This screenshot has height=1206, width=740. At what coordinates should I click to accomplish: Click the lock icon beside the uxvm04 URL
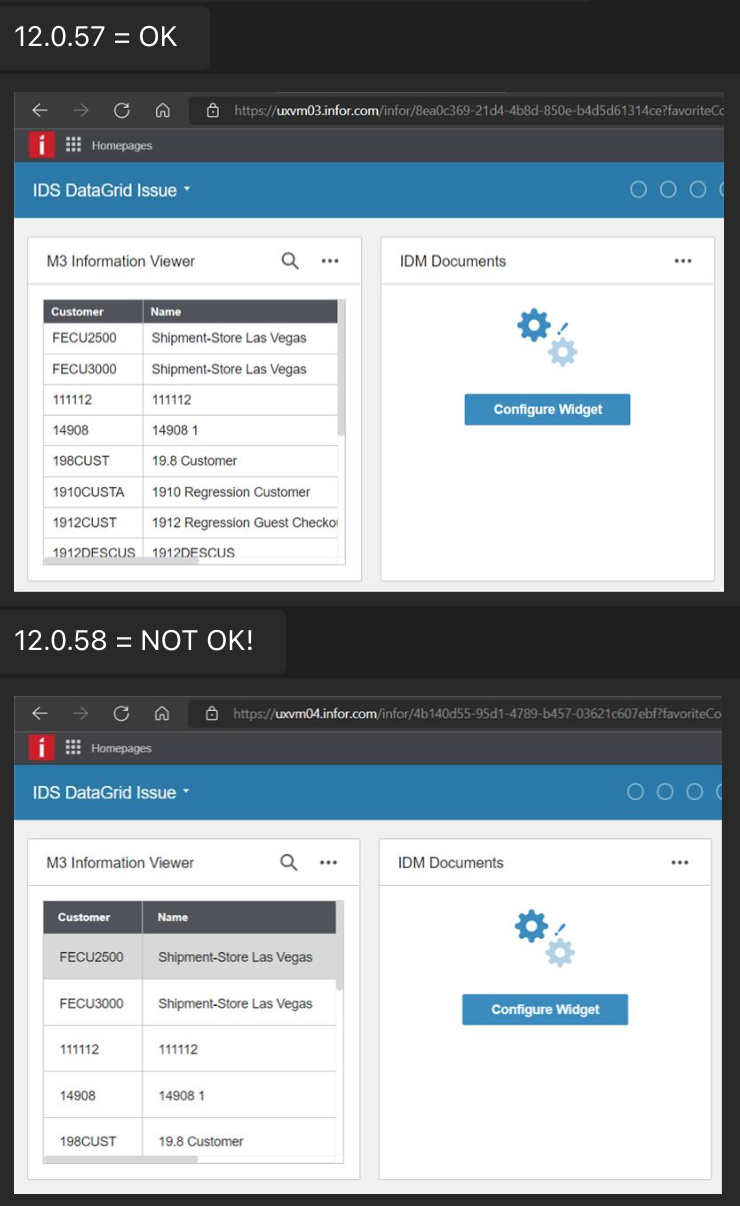pyautogui.click(x=212, y=713)
